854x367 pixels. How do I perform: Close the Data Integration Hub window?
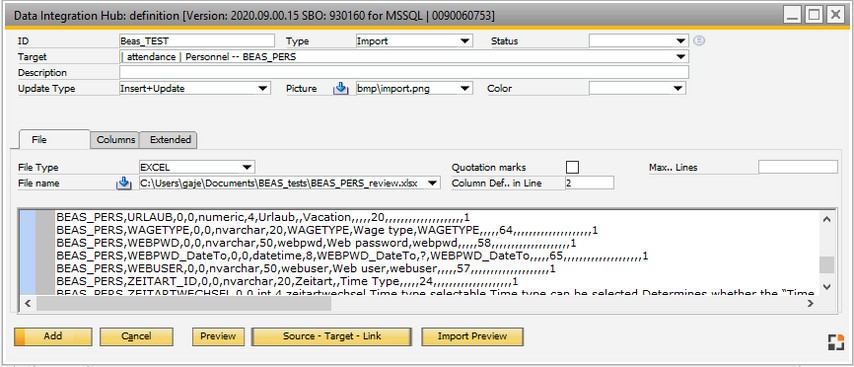[834, 16]
